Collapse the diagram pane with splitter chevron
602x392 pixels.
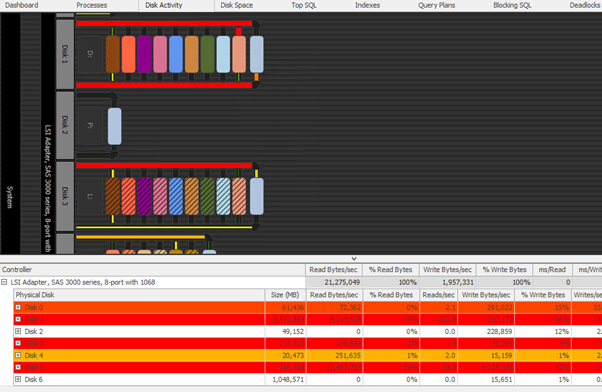pyautogui.click(x=354, y=258)
